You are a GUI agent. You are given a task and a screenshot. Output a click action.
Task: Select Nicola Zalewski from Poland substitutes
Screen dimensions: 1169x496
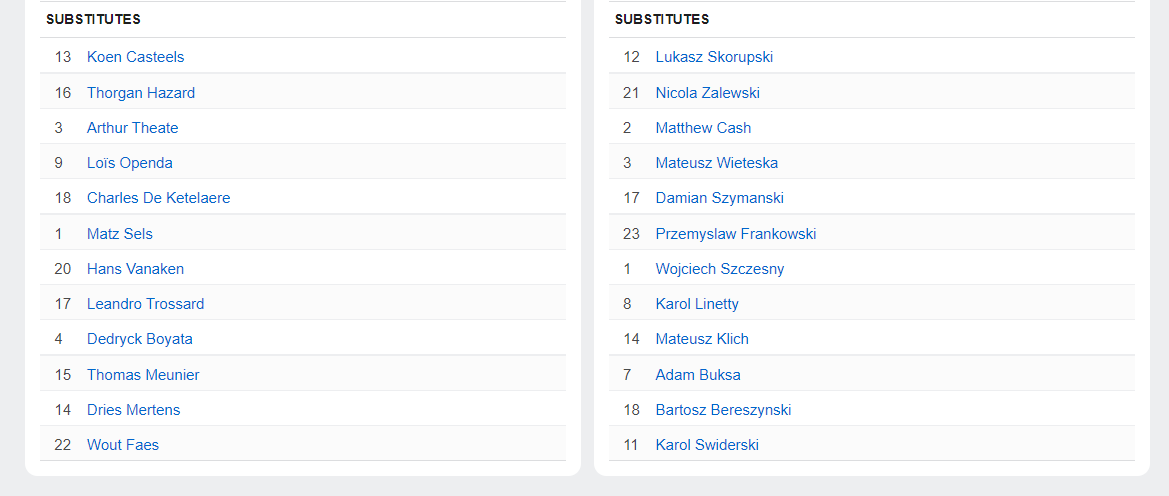click(x=708, y=93)
